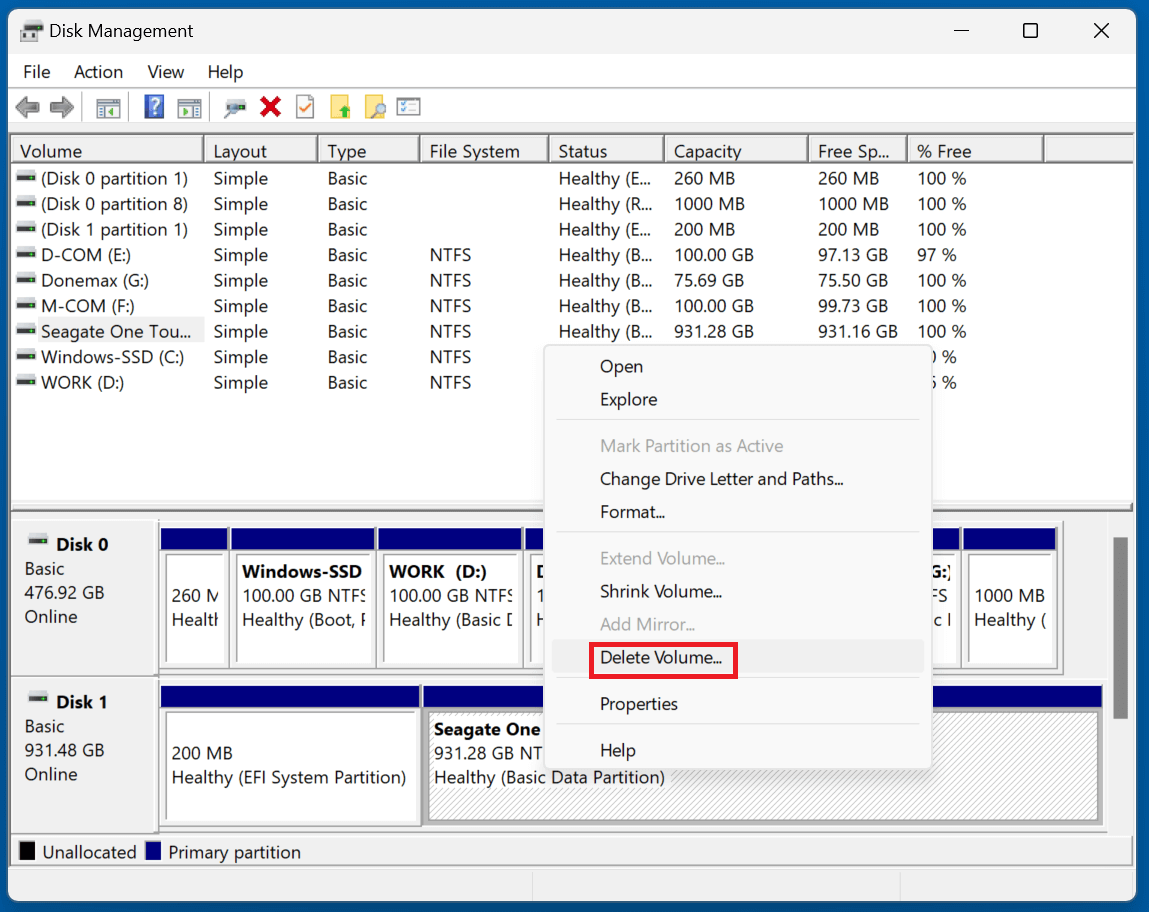1149x912 pixels.
Task: Open the View menu
Action: point(165,72)
